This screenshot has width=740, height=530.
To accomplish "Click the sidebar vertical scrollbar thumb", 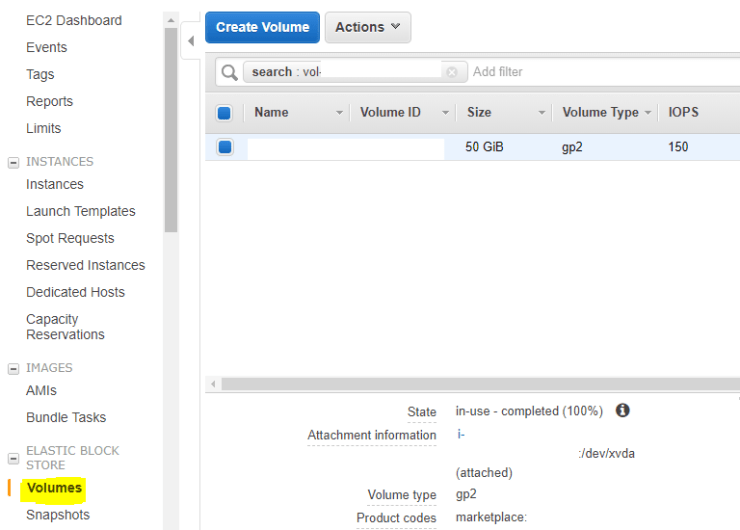I will (171, 130).
